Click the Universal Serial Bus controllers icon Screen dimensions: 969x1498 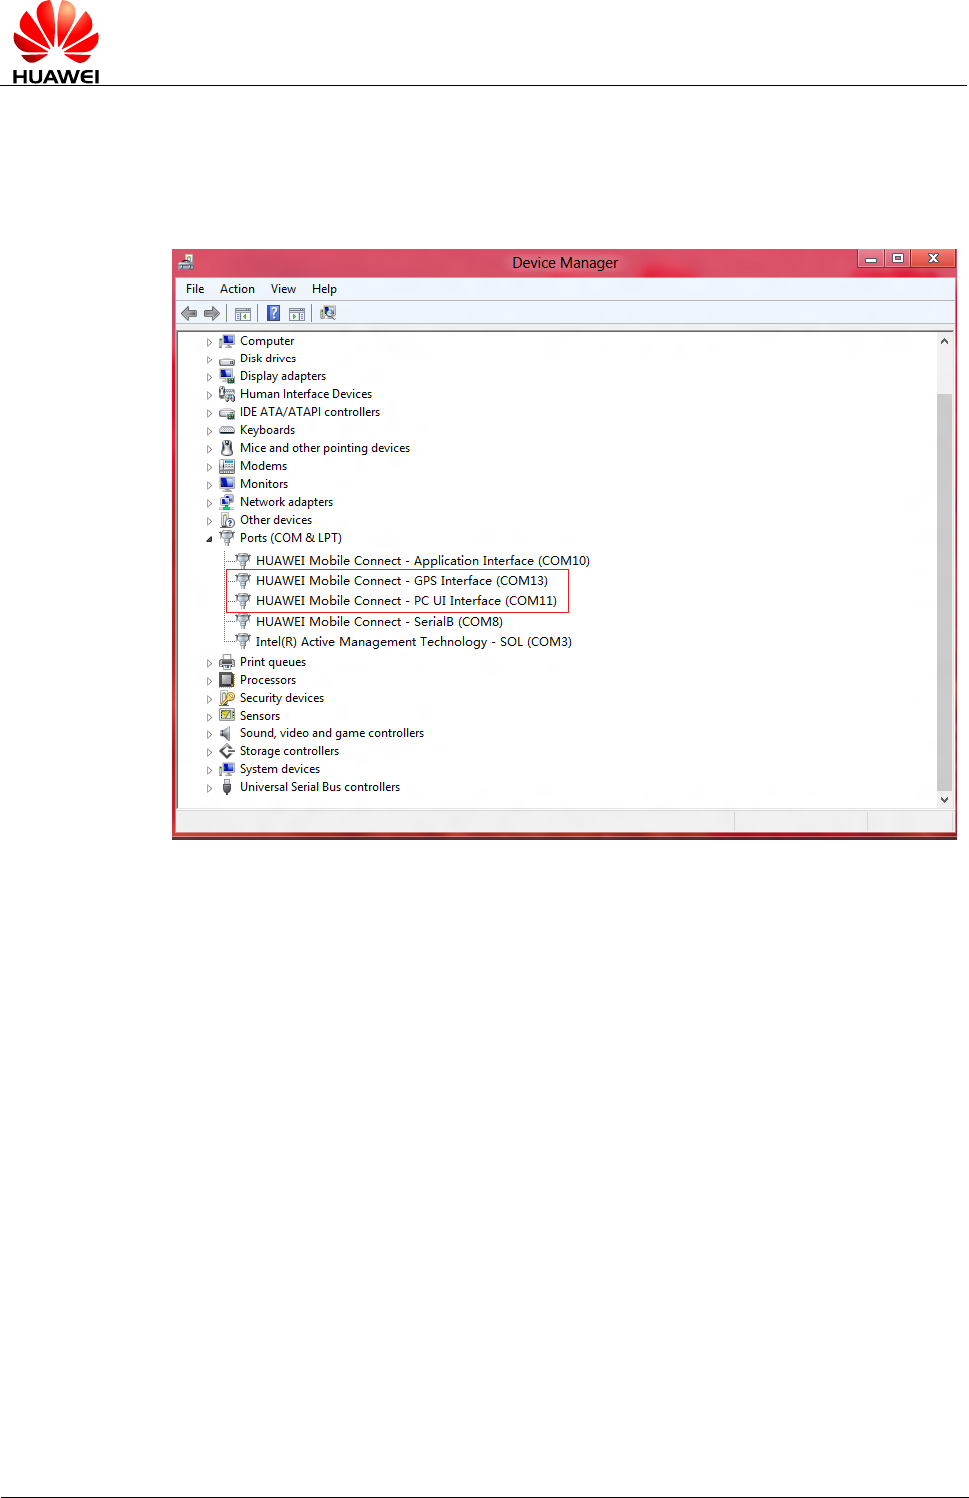[x=227, y=787]
